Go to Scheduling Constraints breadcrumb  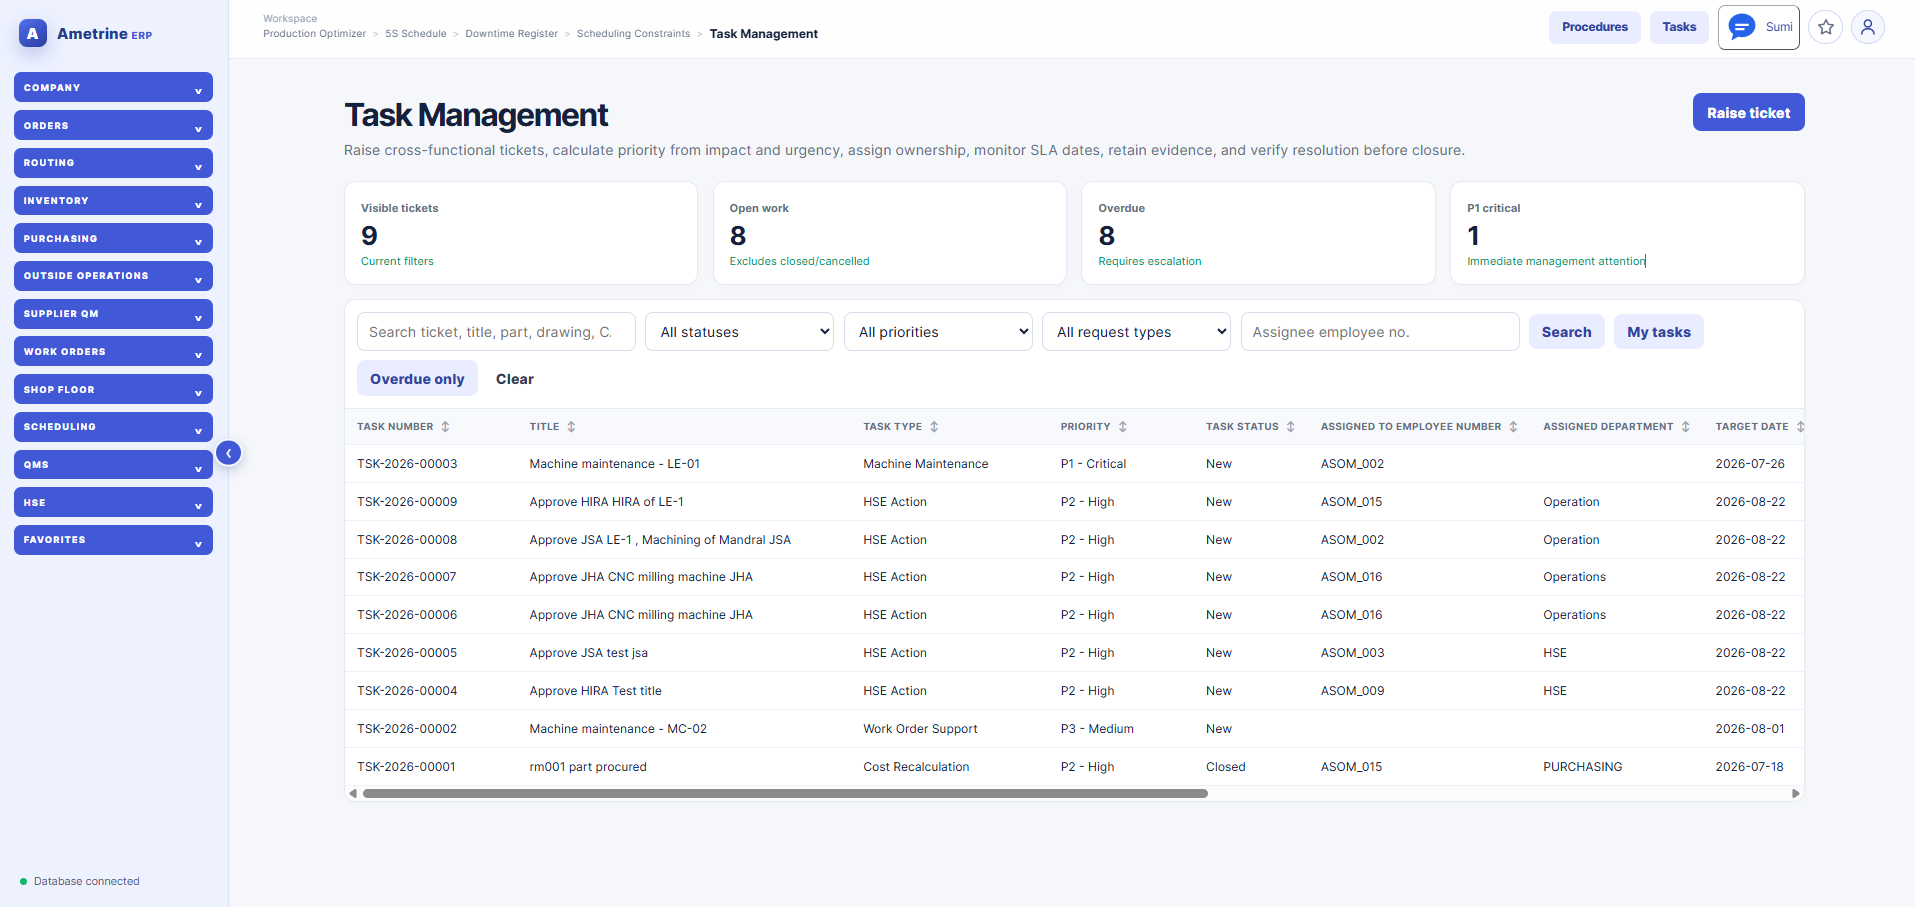tap(633, 34)
